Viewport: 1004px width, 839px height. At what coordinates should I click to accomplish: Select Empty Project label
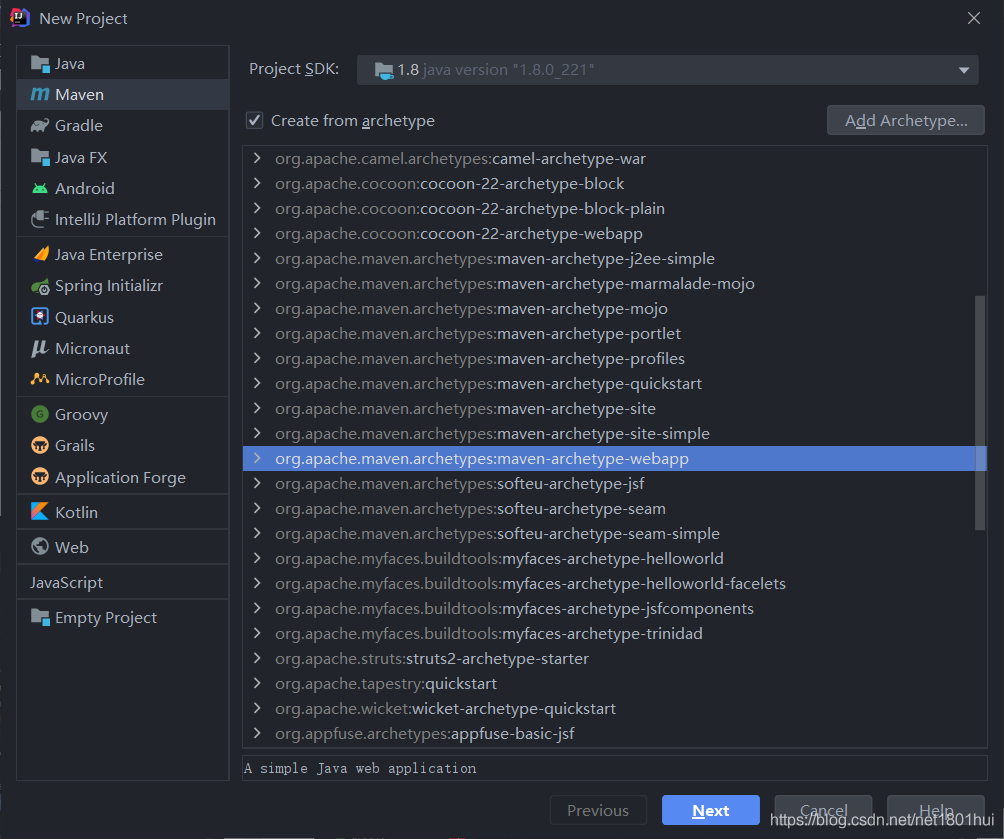[106, 617]
